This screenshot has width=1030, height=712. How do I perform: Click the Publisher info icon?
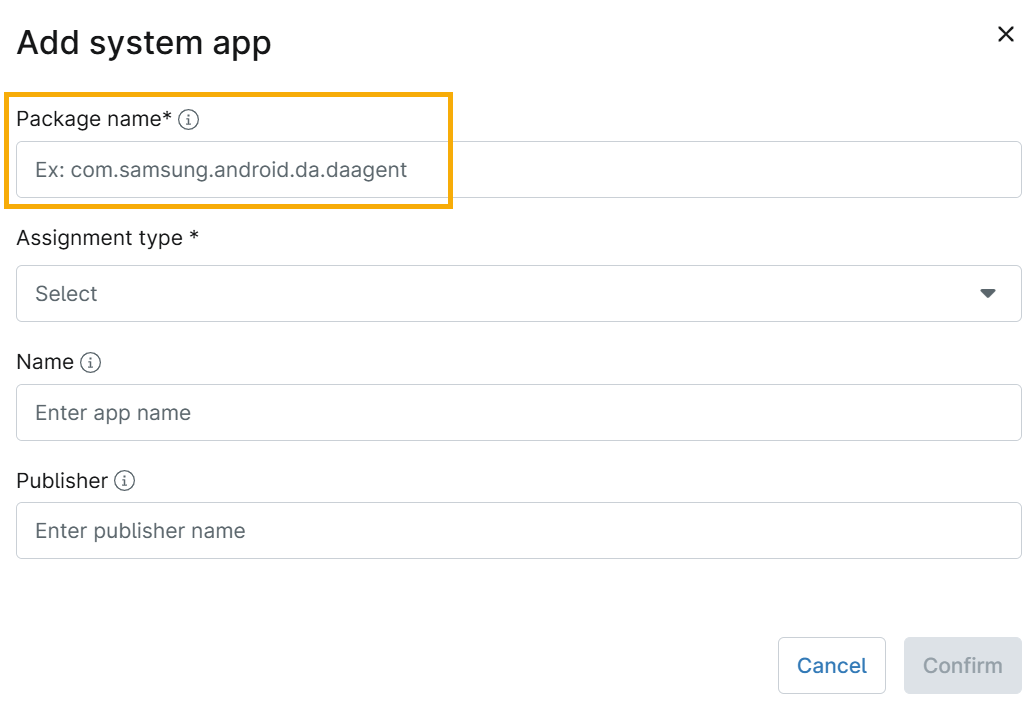pyautogui.click(x=125, y=481)
